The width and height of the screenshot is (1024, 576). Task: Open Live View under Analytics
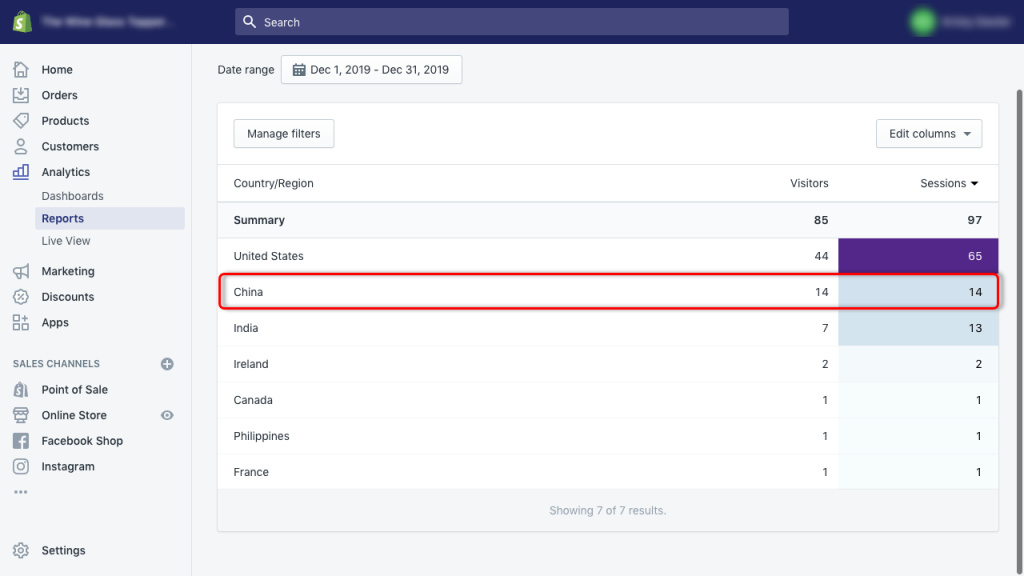pos(66,241)
